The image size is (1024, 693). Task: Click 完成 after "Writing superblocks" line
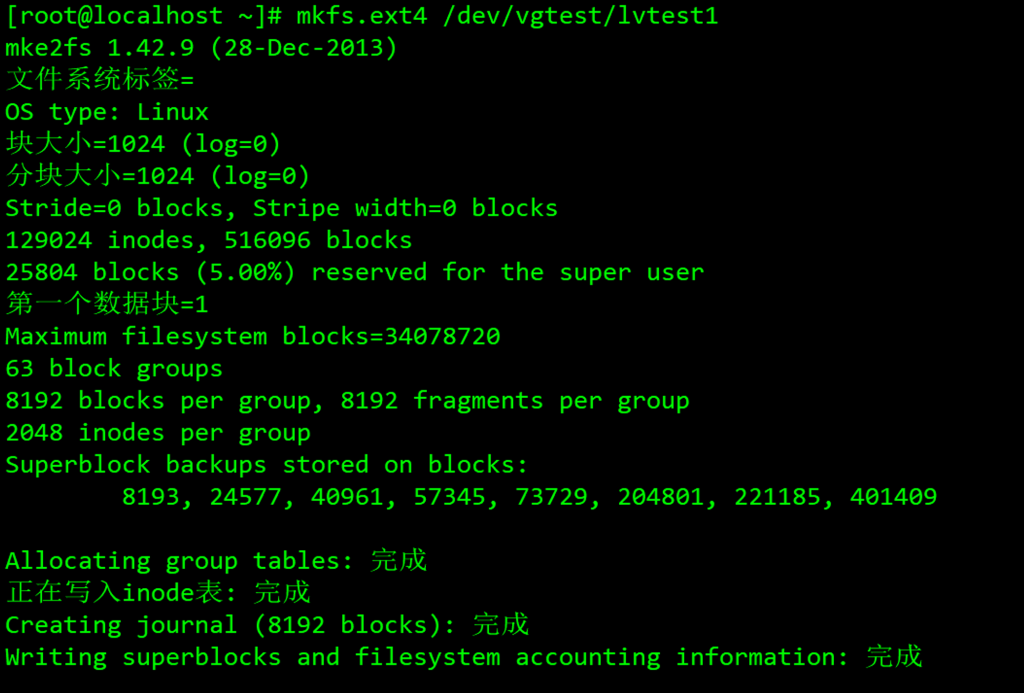(894, 657)
